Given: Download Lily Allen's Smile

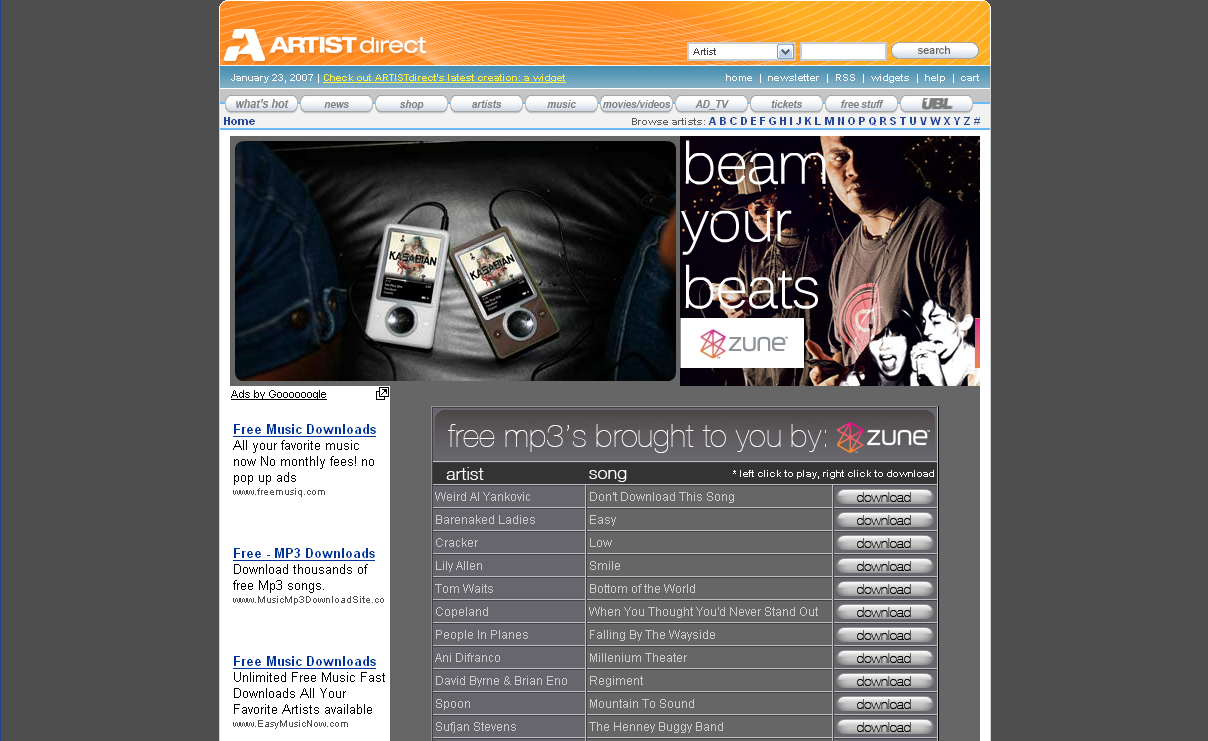Looking at the screenshot, I should click(x=884, y=566).
